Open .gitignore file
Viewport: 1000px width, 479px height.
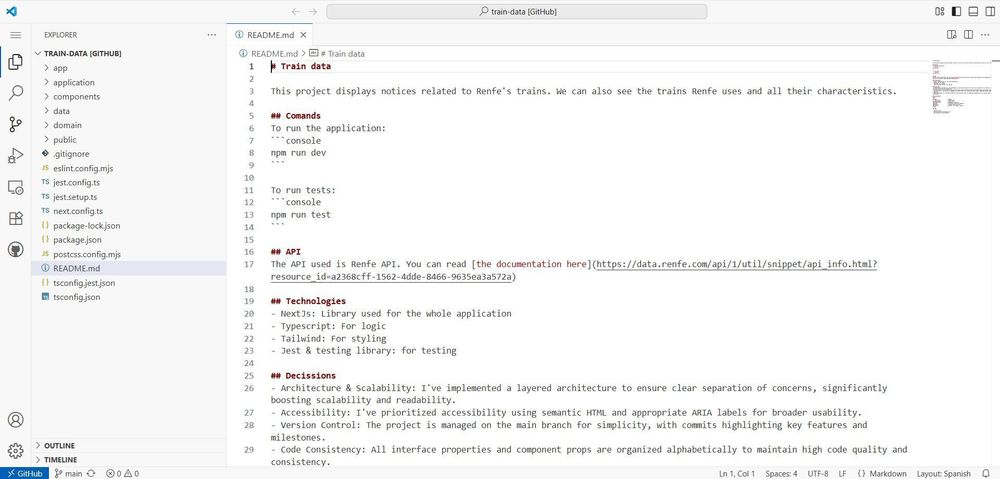[128, 154]
